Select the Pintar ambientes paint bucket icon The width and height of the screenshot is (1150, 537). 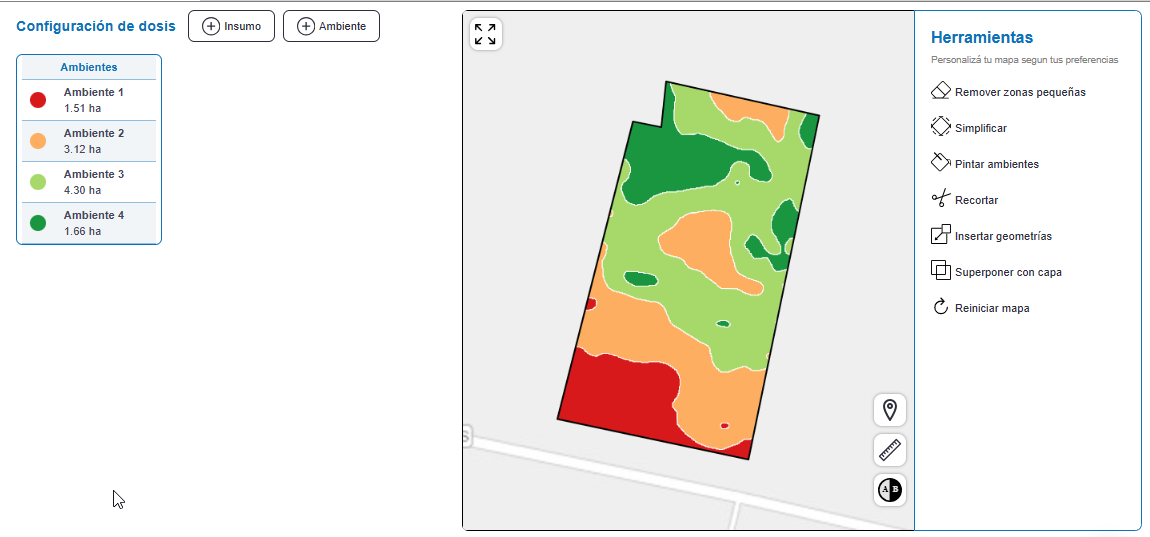tap(940, 163)
